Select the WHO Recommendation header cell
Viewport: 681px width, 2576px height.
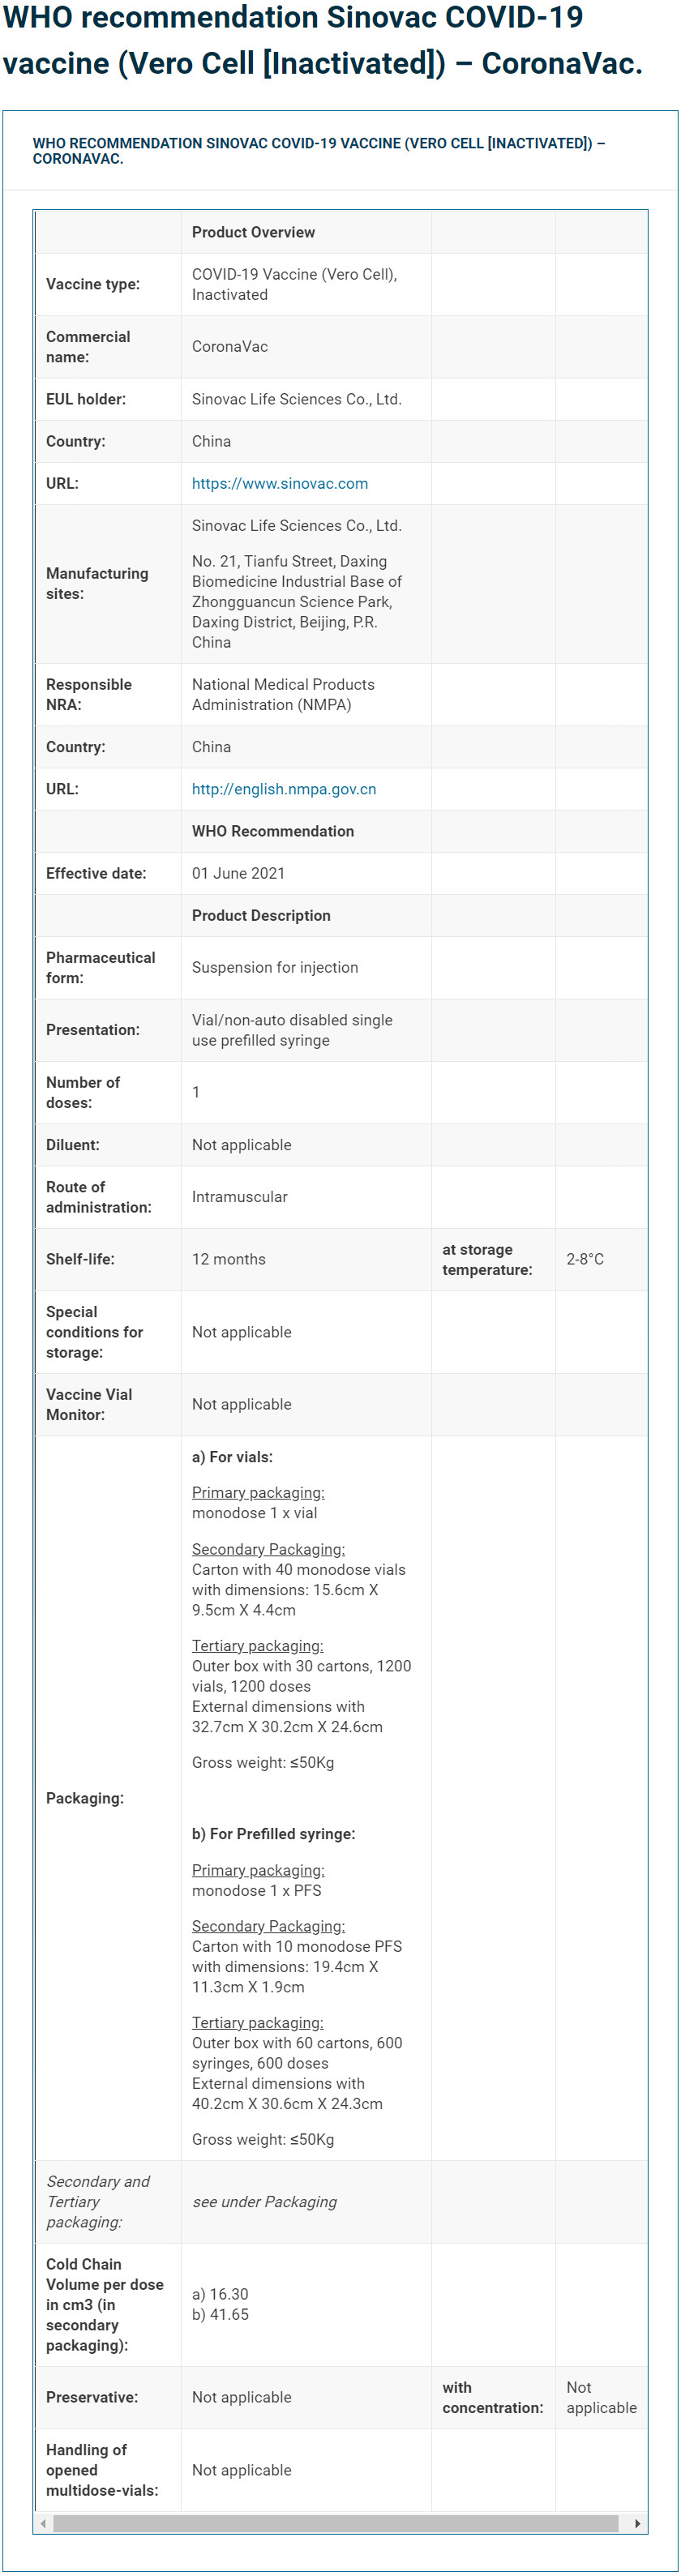point(306,831)
